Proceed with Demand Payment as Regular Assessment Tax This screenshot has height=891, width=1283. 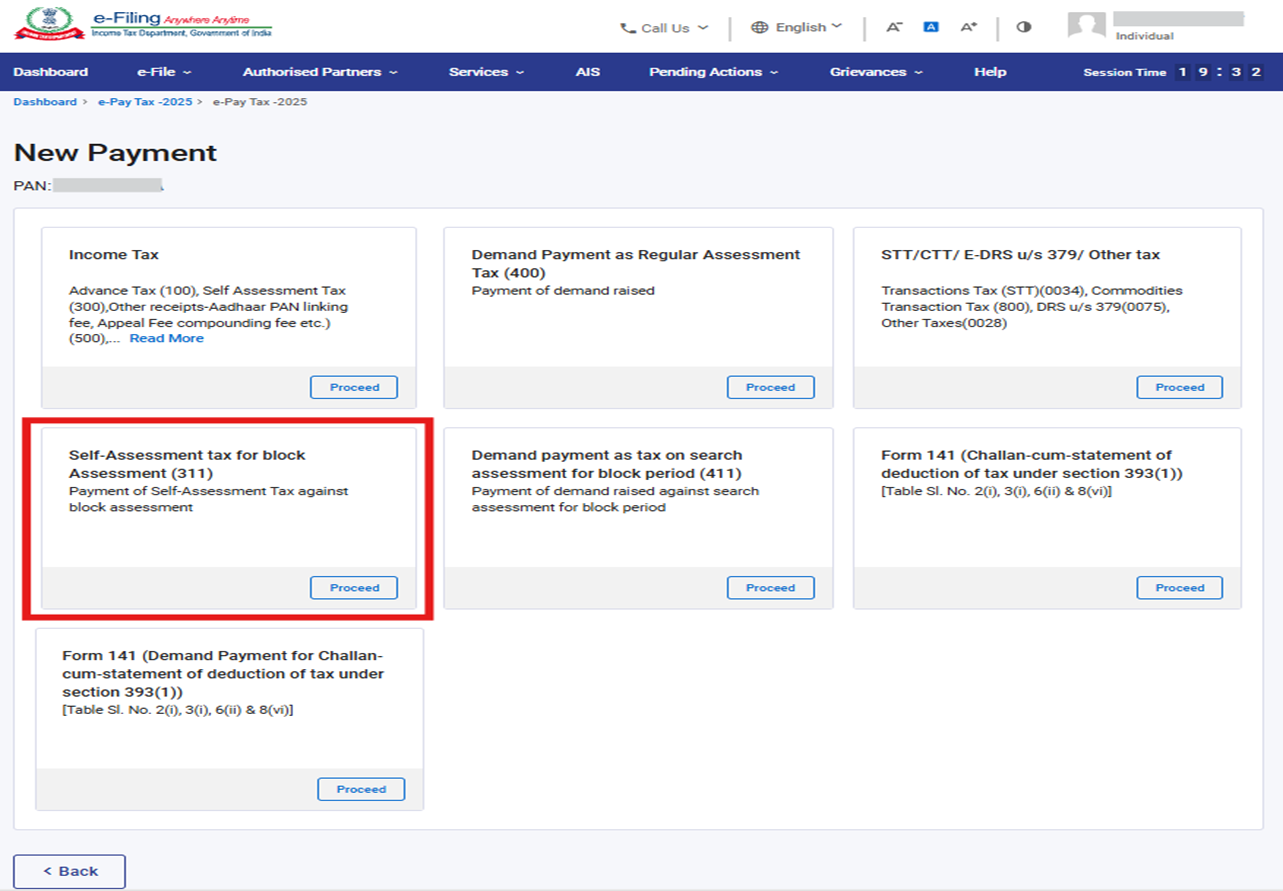coord(770,387)
